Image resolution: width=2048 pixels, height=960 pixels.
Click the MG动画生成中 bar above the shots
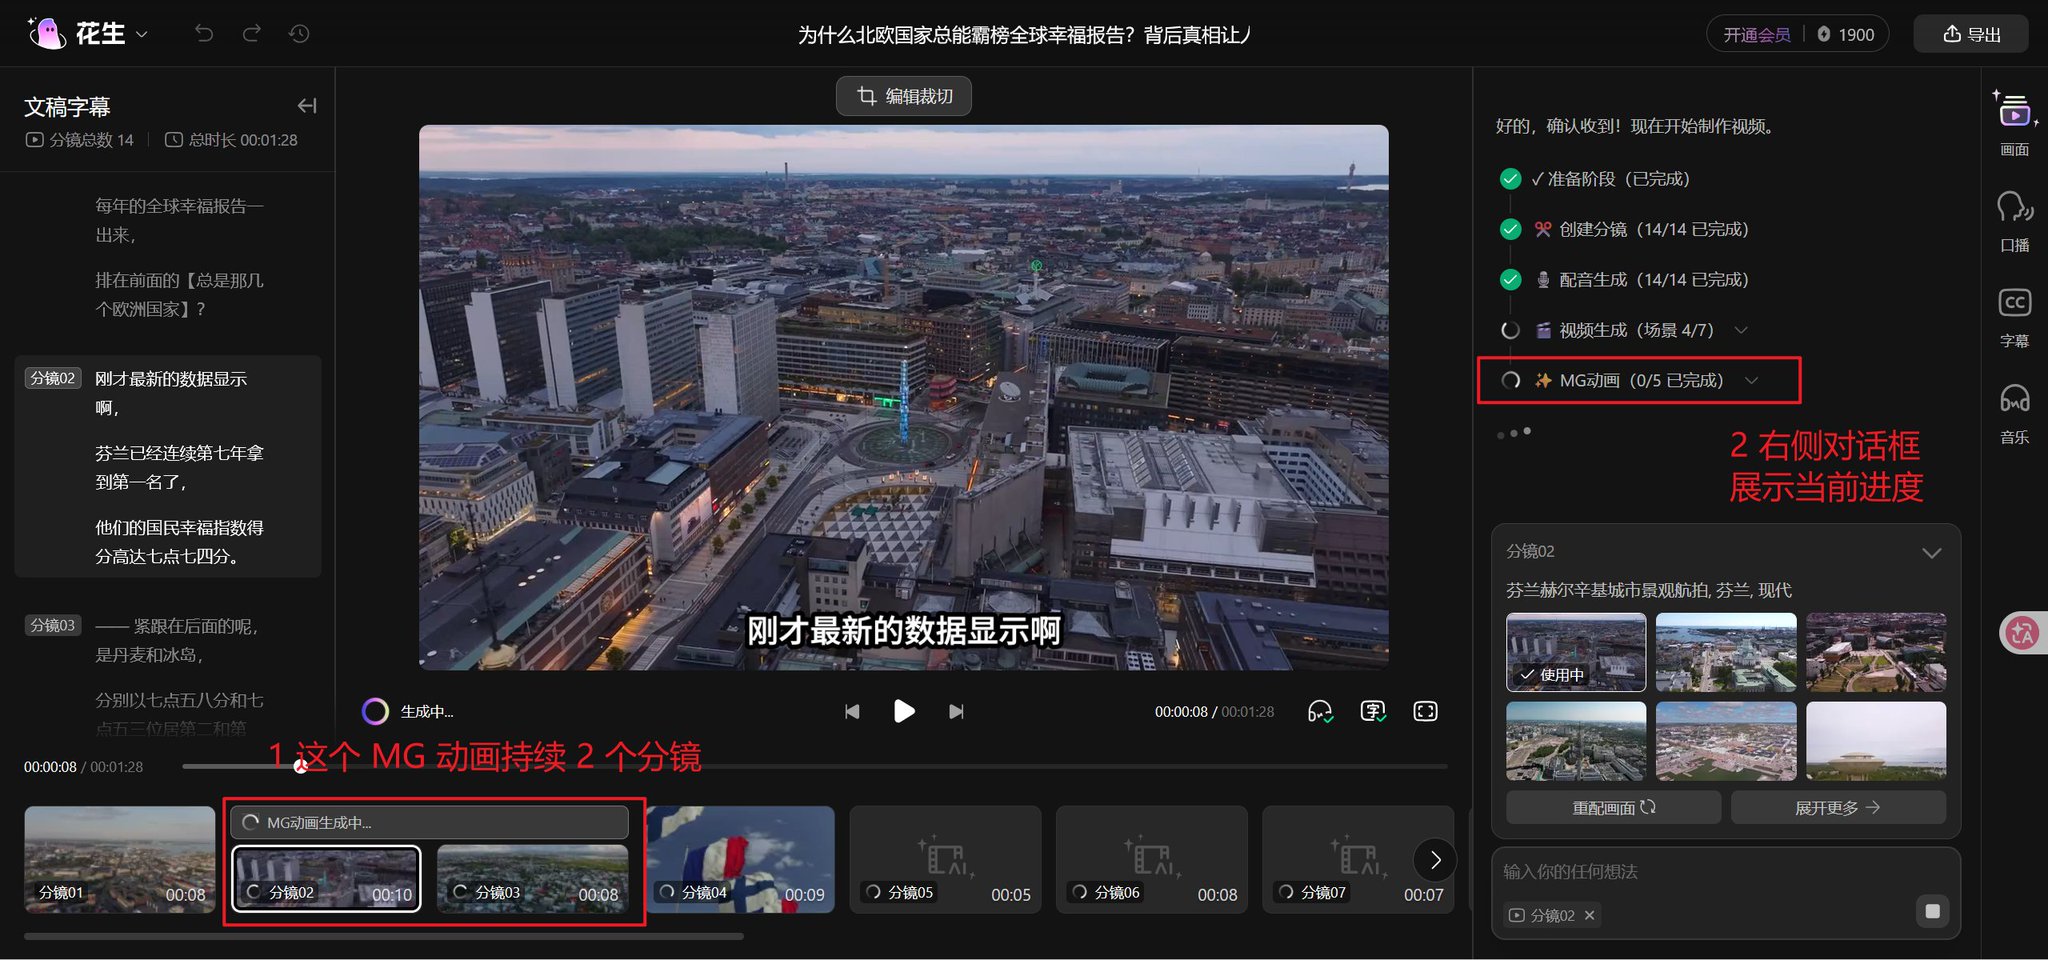[x=430, y=822]
